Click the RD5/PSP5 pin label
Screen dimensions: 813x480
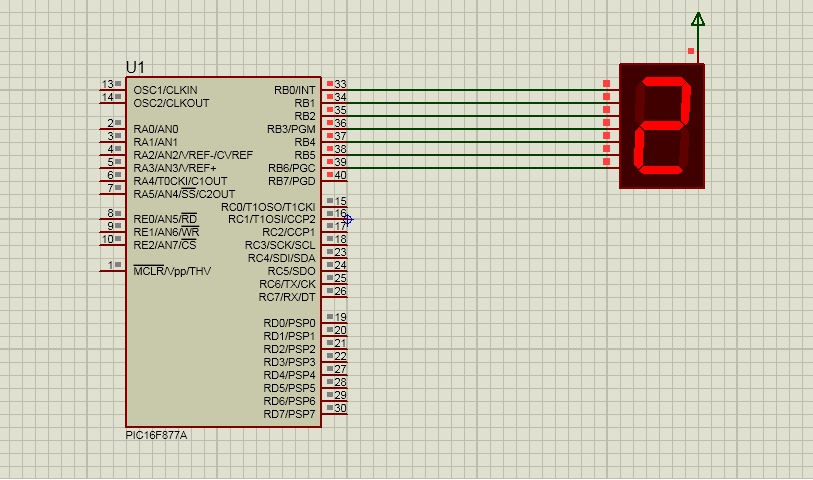tap(289, 388)
